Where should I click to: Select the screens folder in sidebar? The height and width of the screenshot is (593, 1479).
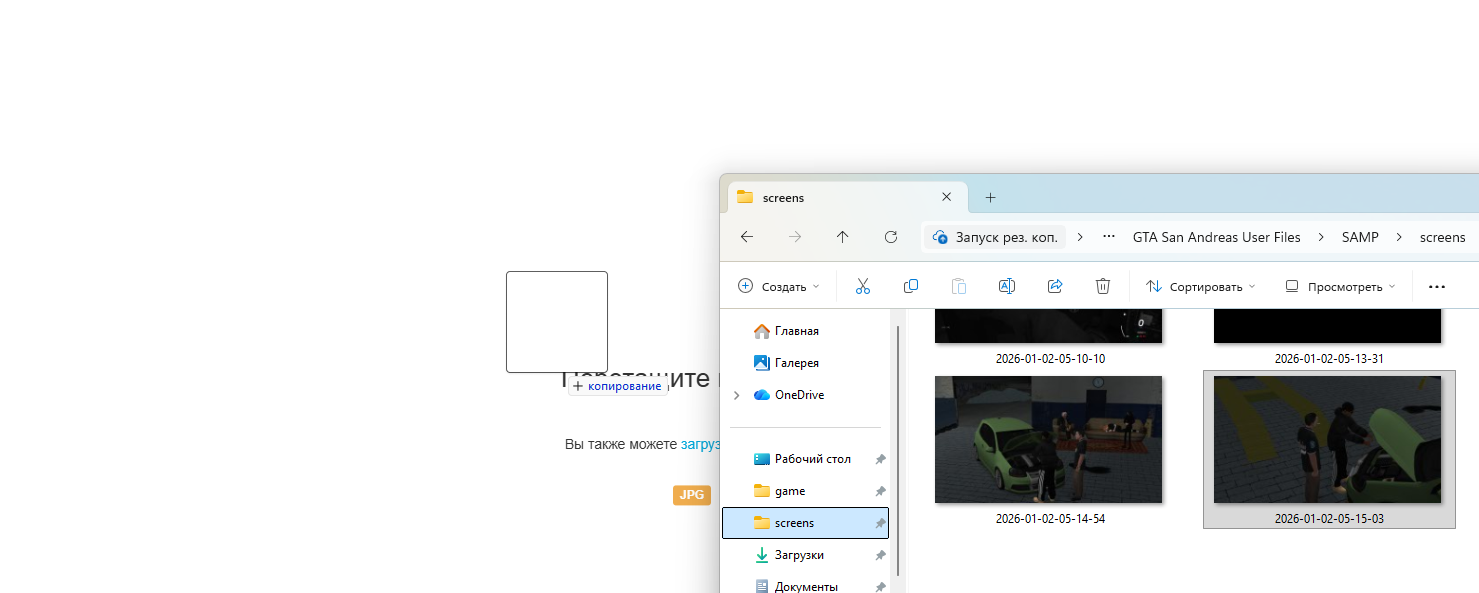tap(795, 523)
